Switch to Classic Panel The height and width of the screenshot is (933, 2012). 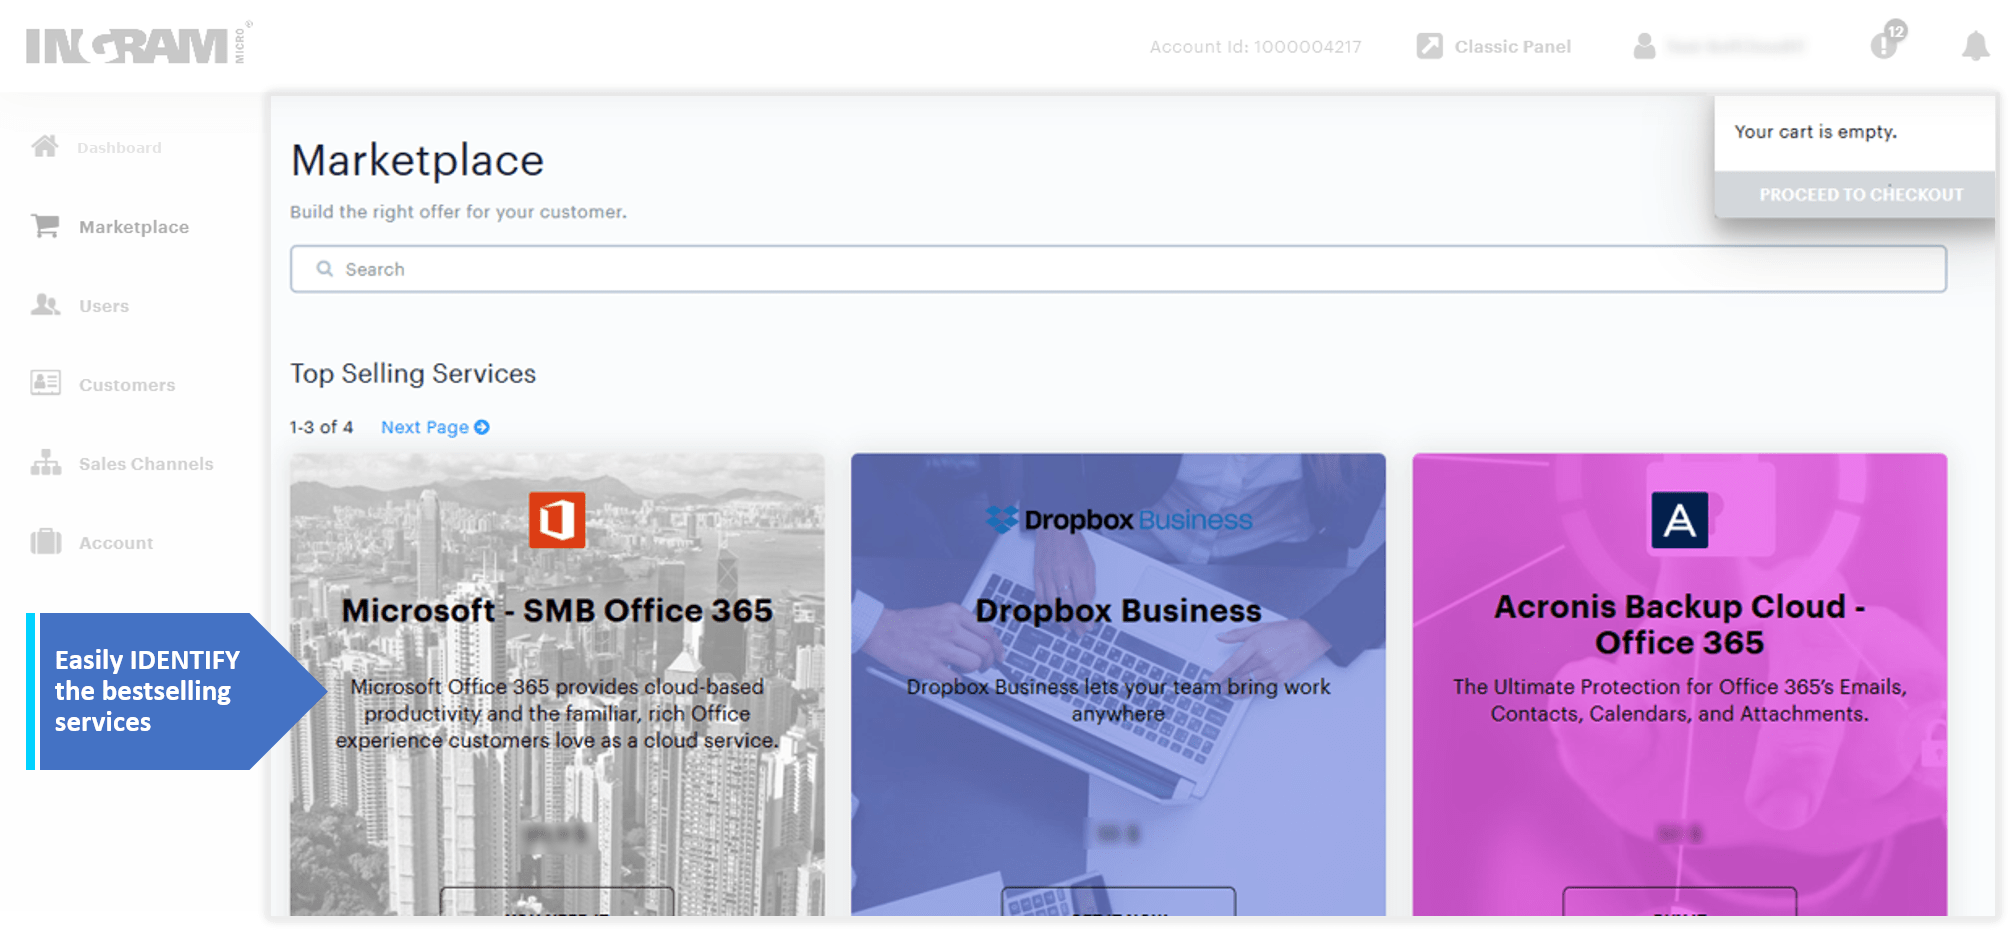click(1512, 47)
